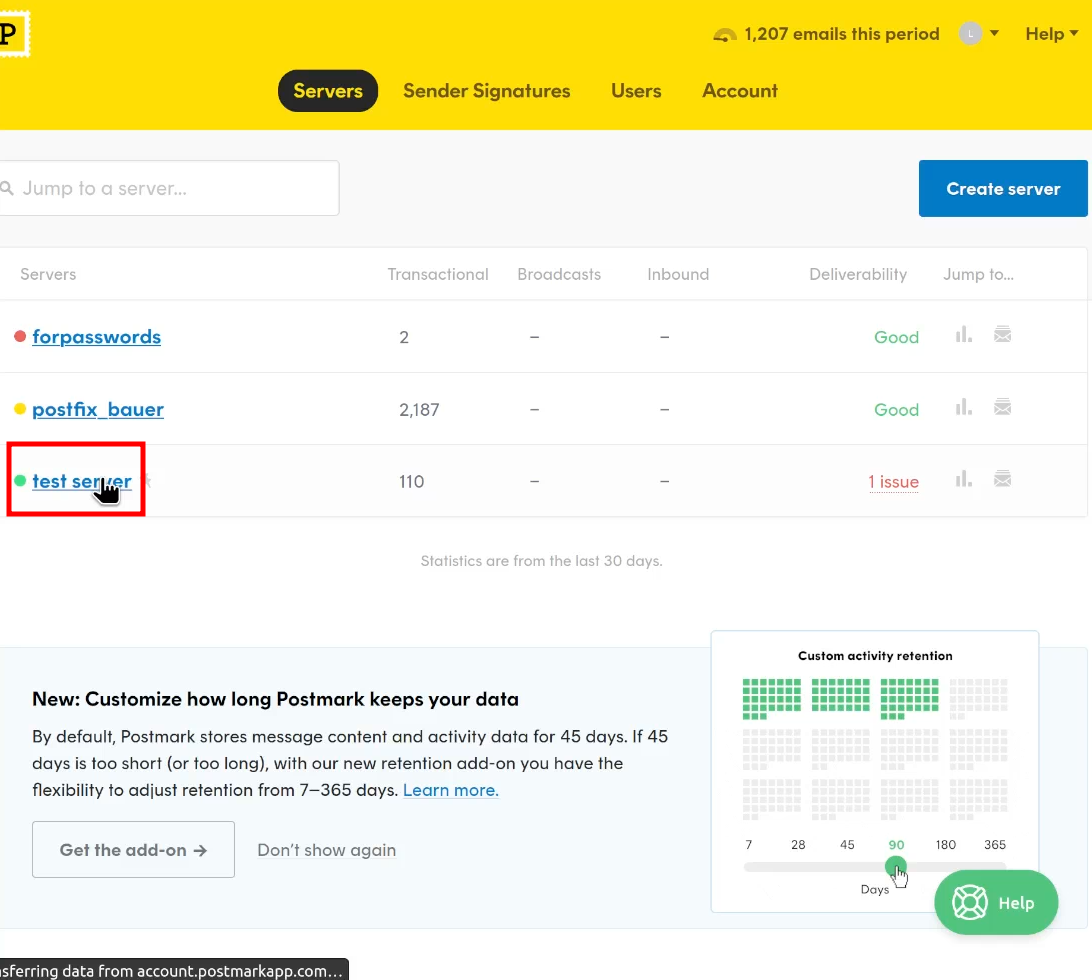Screen dimensions: 1092x980
Task: Click the email usage gauge icon
Action: tap(725, 34)
